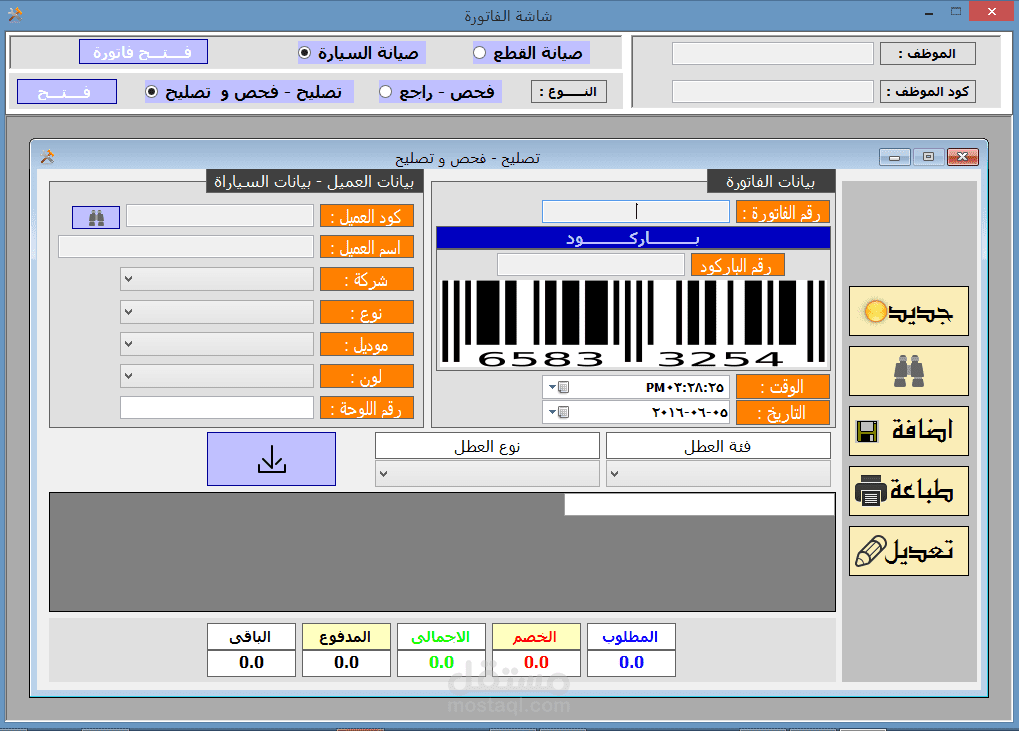Click the فتح (open) button

(x=67, y=92)
